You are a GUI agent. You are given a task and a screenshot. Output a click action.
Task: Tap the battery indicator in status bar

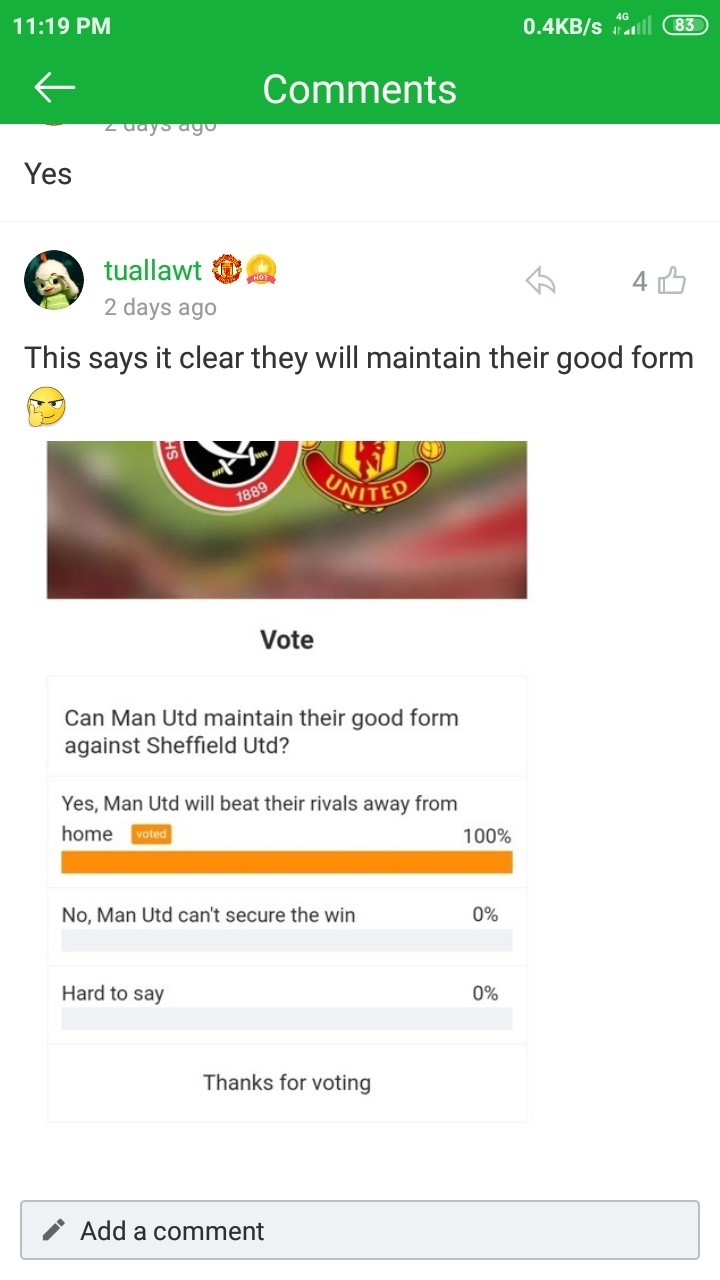684,26
